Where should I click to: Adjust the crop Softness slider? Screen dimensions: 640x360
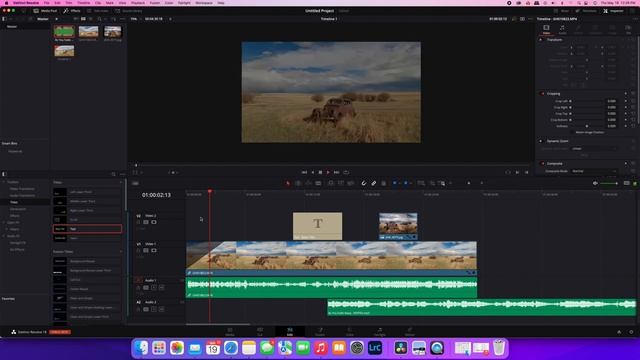tap(587, 126)
